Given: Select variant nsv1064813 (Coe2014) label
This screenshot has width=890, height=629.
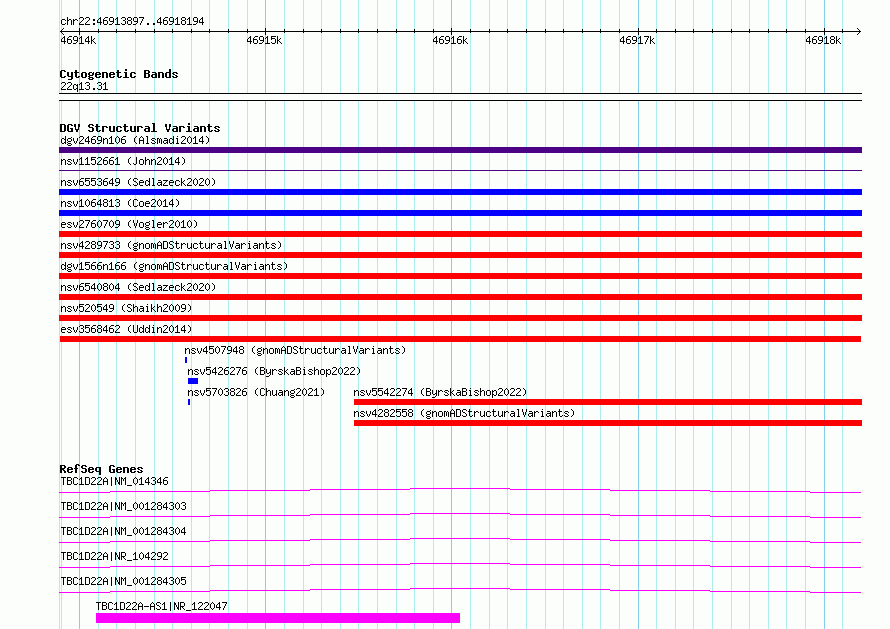Looking at the screenshot, I should coord(120,203).
